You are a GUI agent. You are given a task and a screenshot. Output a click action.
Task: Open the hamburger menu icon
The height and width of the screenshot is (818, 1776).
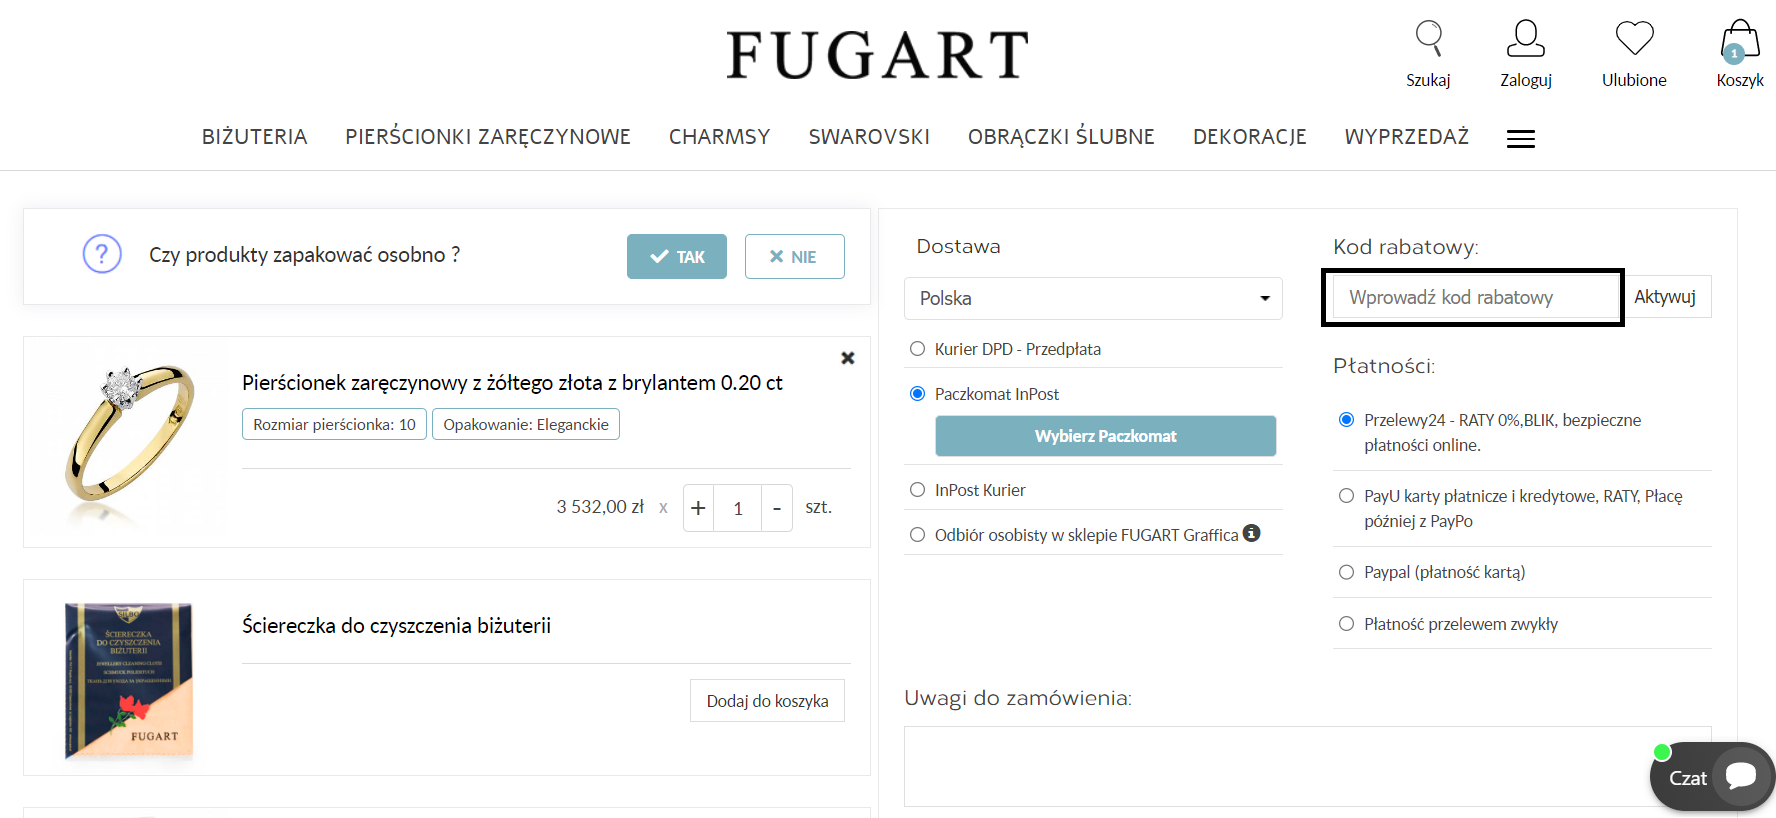(x=1520, y=139)
